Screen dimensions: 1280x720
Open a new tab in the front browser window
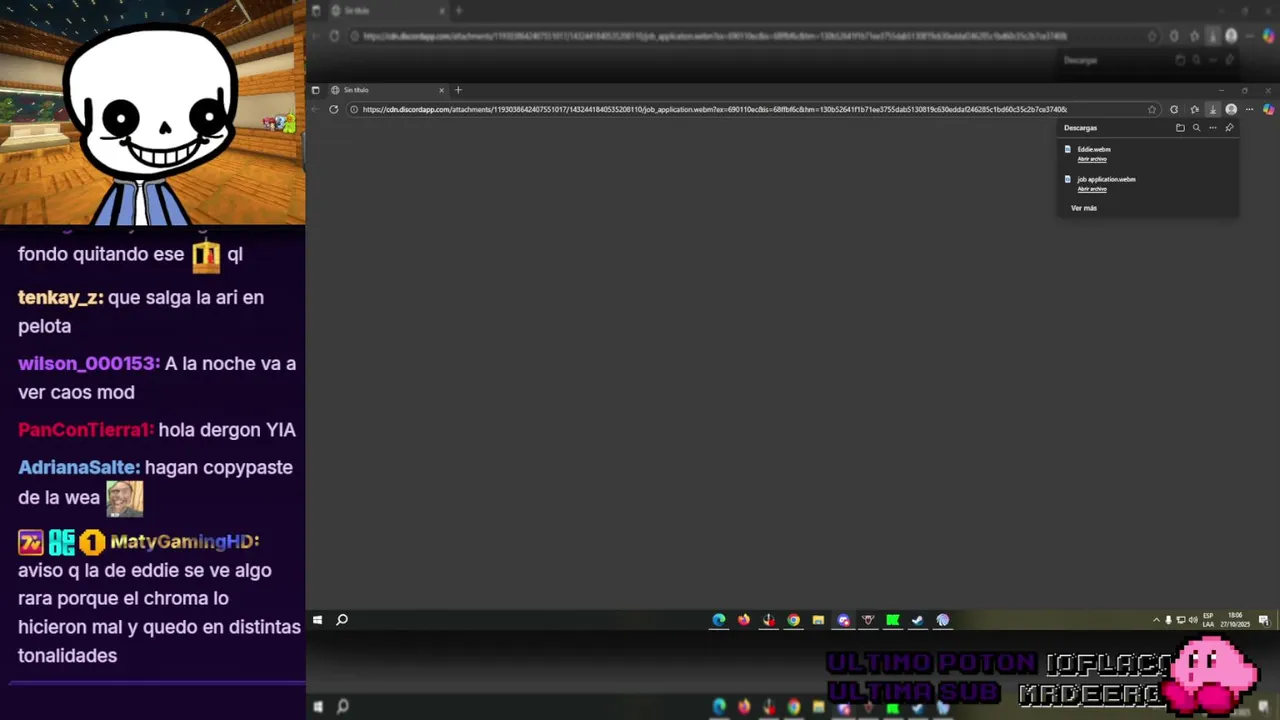click(x=458, y=90)
